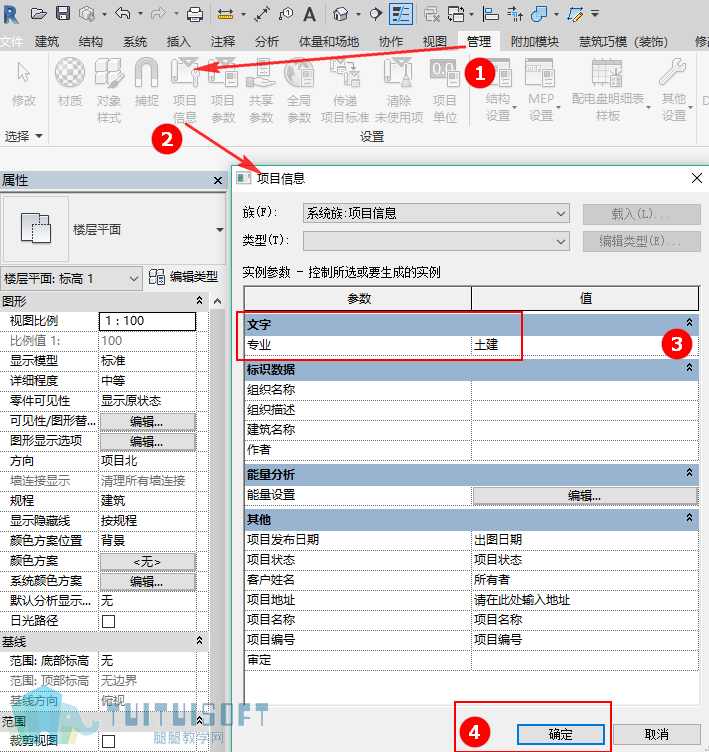The width and height of the screenshot is (709, 752).
Task: Click the 视图比例 1:100 value field
Action: (x=147, y=321)
